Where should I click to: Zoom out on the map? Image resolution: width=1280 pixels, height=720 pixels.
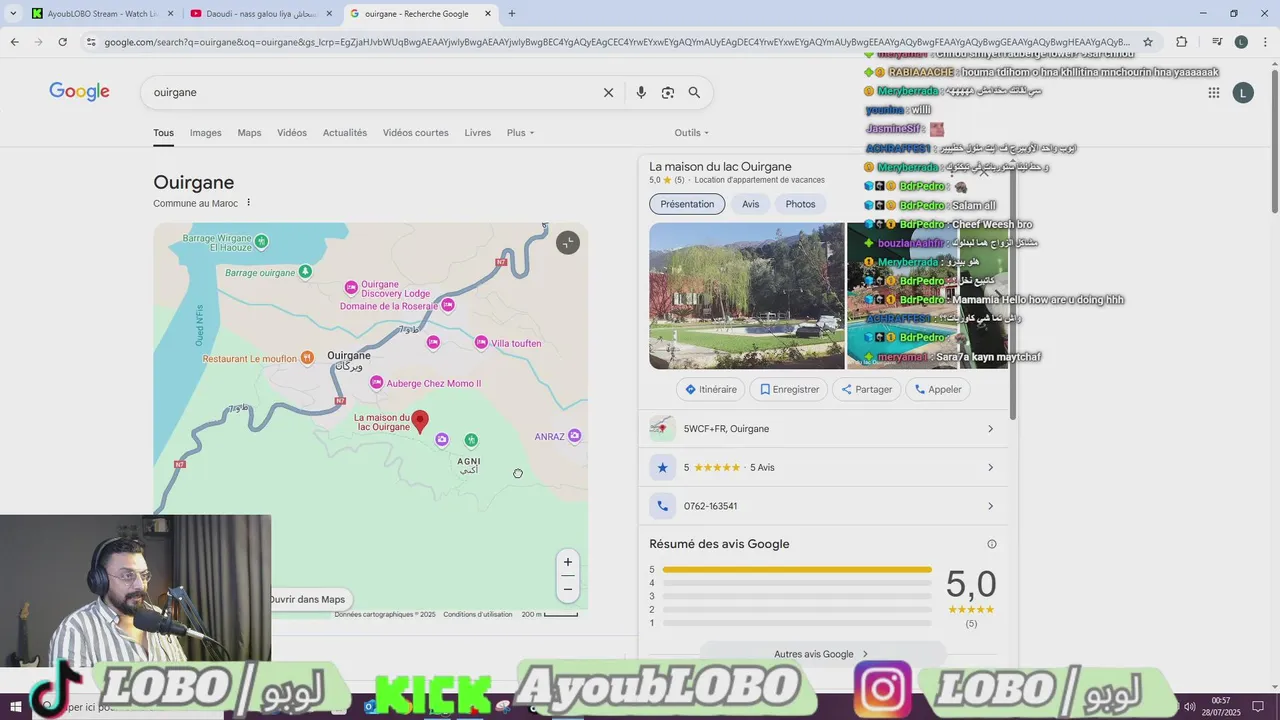click(568, 589)
